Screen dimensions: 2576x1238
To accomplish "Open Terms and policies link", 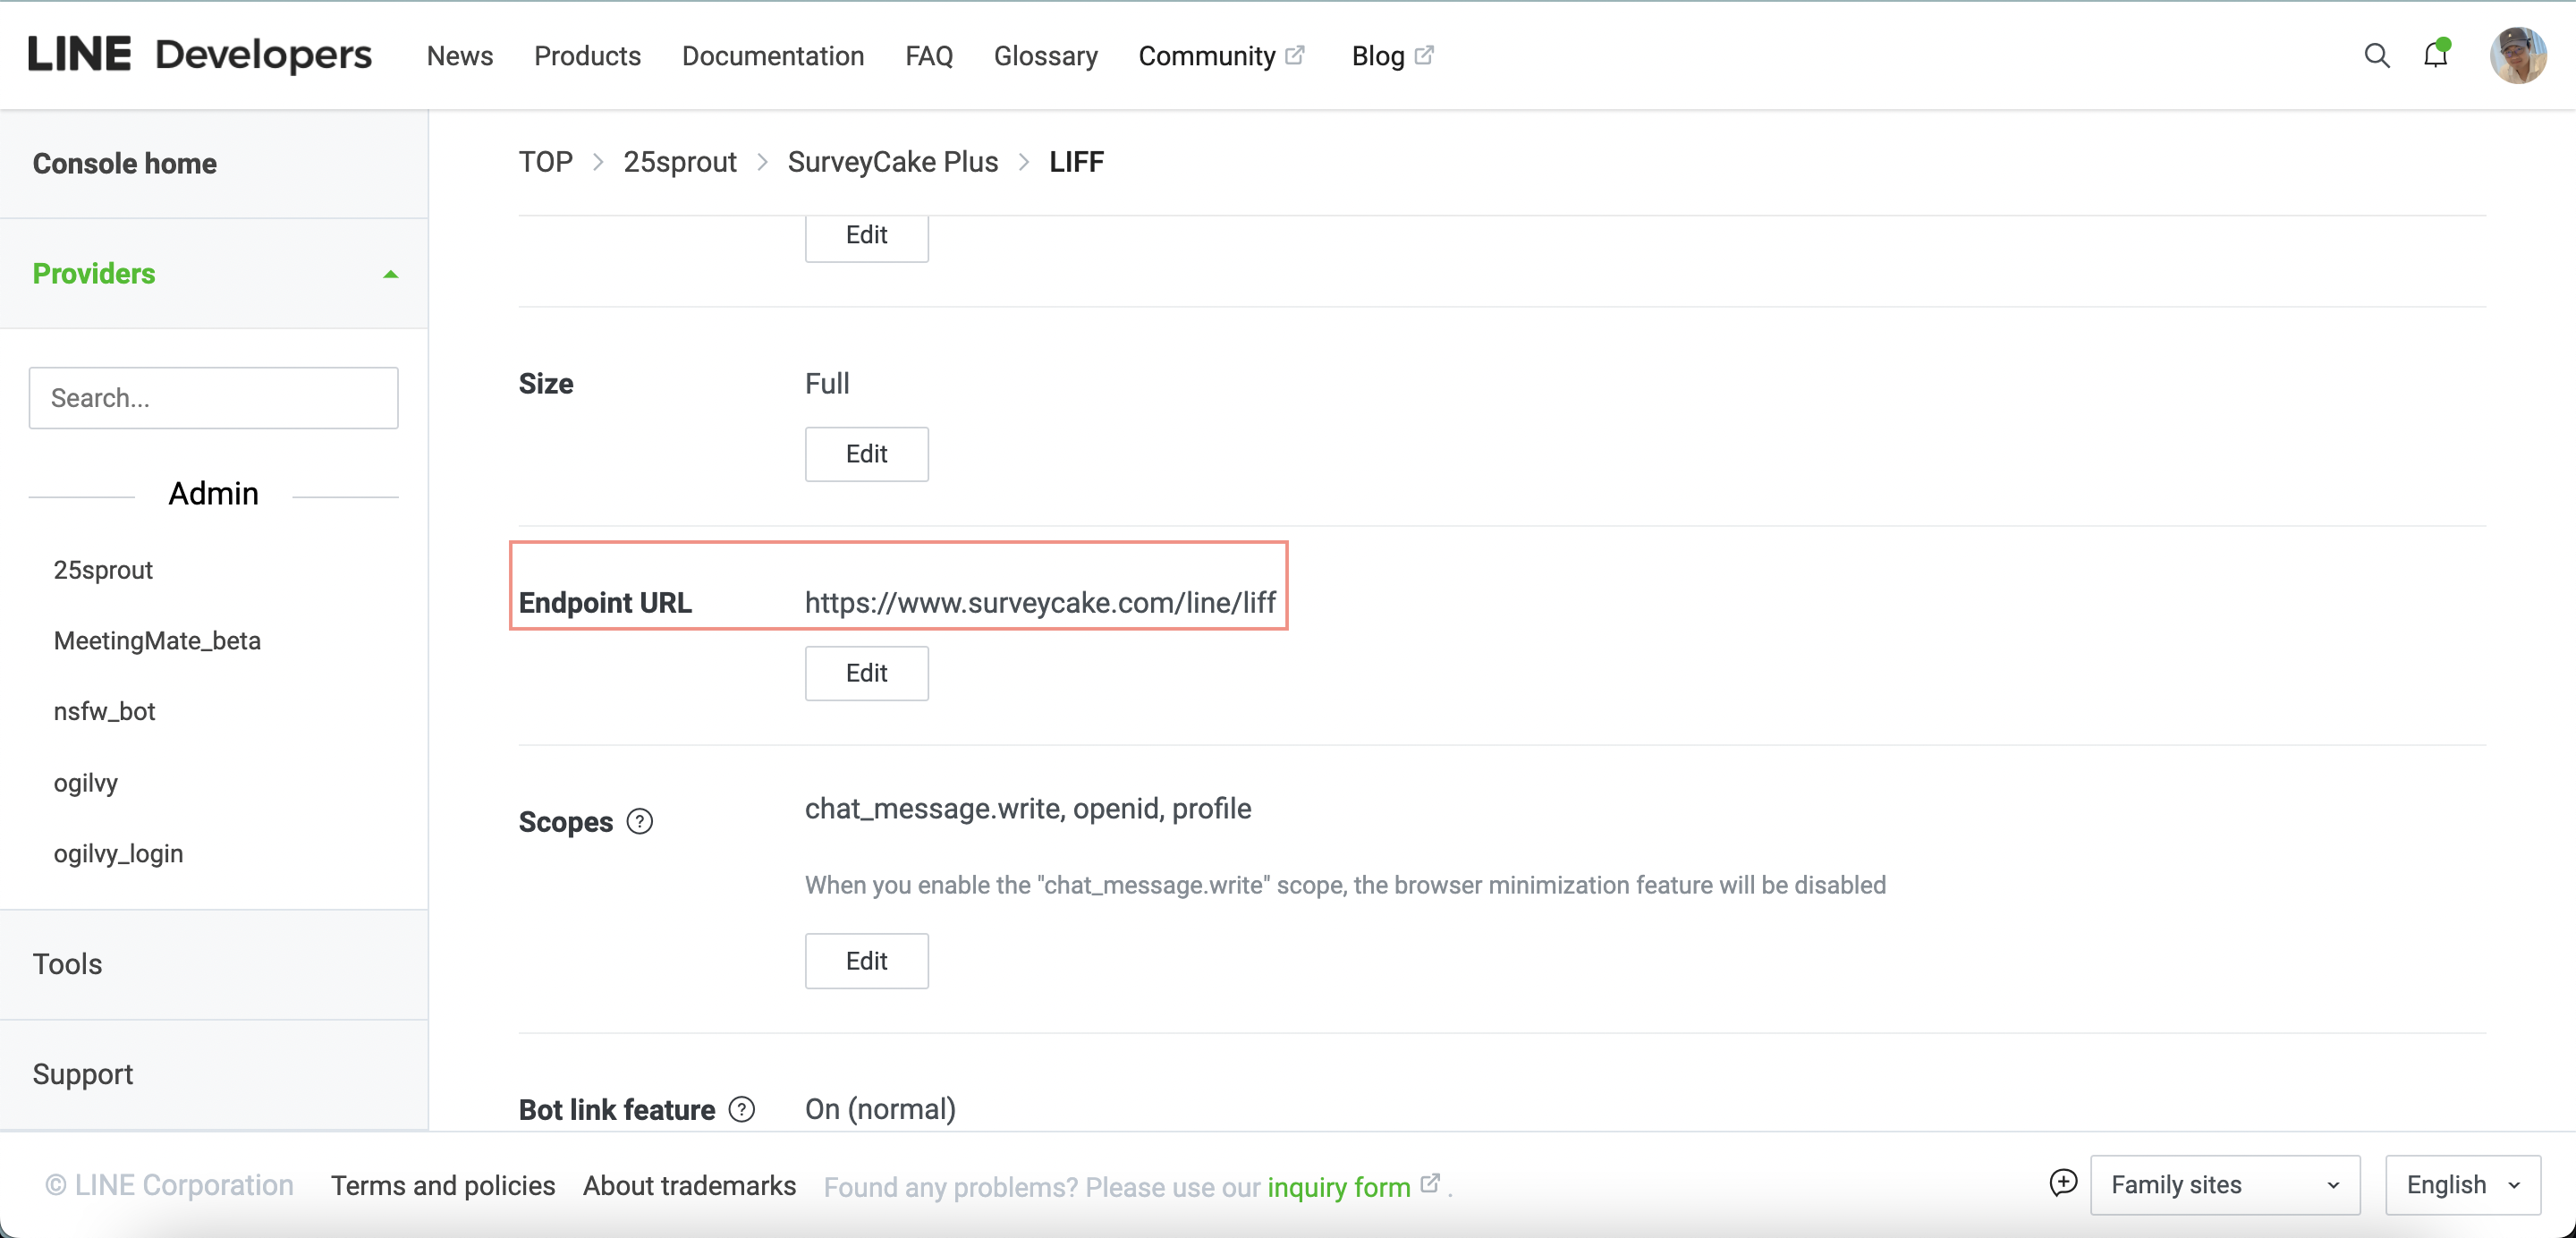I will (443, 1186).
